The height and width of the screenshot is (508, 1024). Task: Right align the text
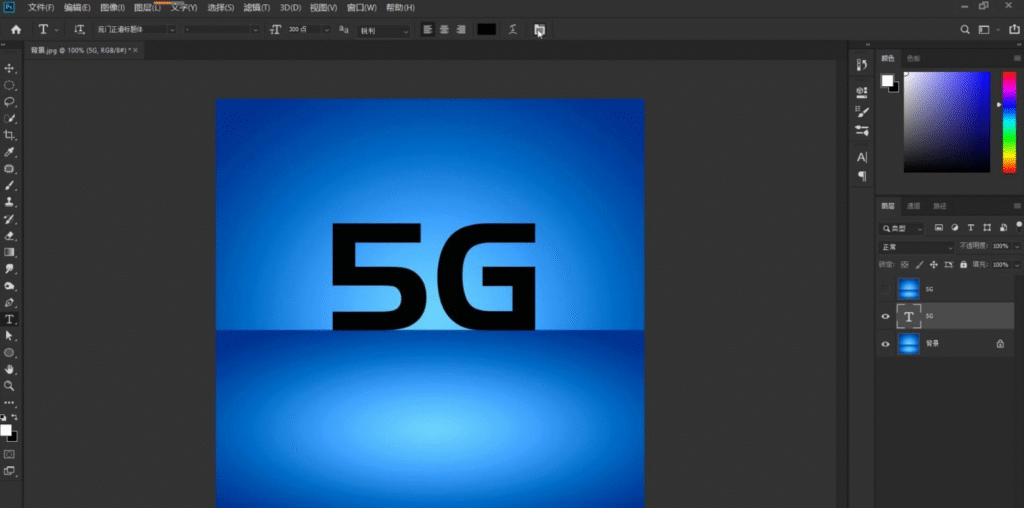(x=461, y=29)
